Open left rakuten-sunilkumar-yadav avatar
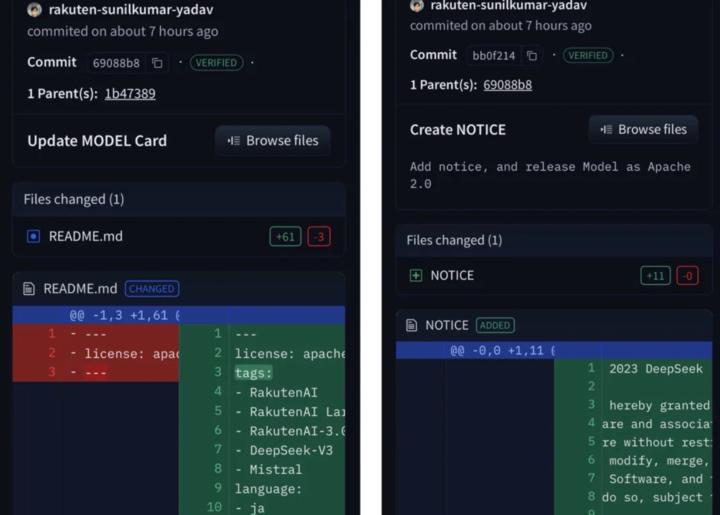 [x=35, y=9]
